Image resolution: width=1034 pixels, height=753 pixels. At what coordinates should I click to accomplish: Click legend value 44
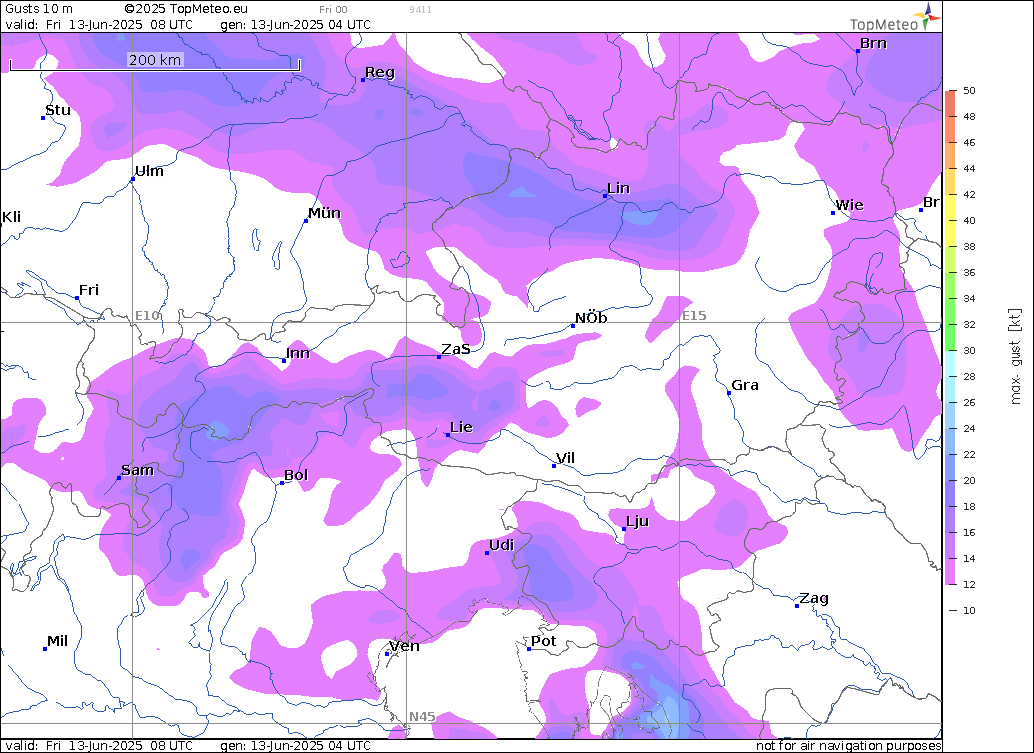(x=969, y=168)
